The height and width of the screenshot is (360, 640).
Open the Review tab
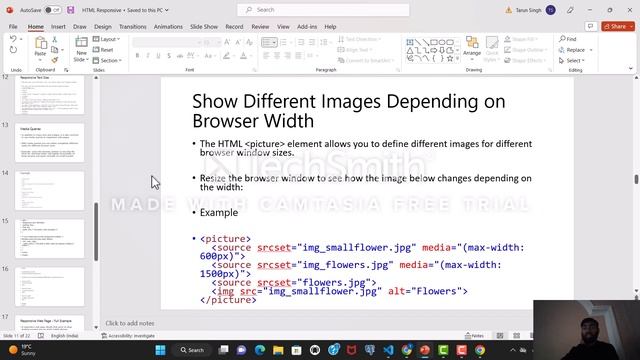pyautogui.click(x=260, y=27)
